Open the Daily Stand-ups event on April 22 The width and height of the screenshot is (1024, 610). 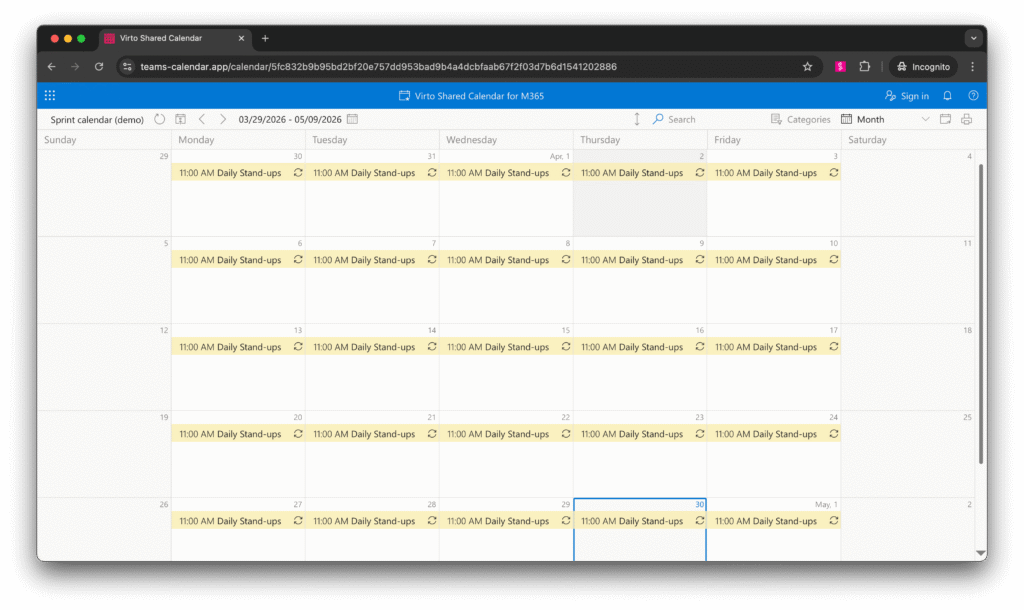point(506,434)
